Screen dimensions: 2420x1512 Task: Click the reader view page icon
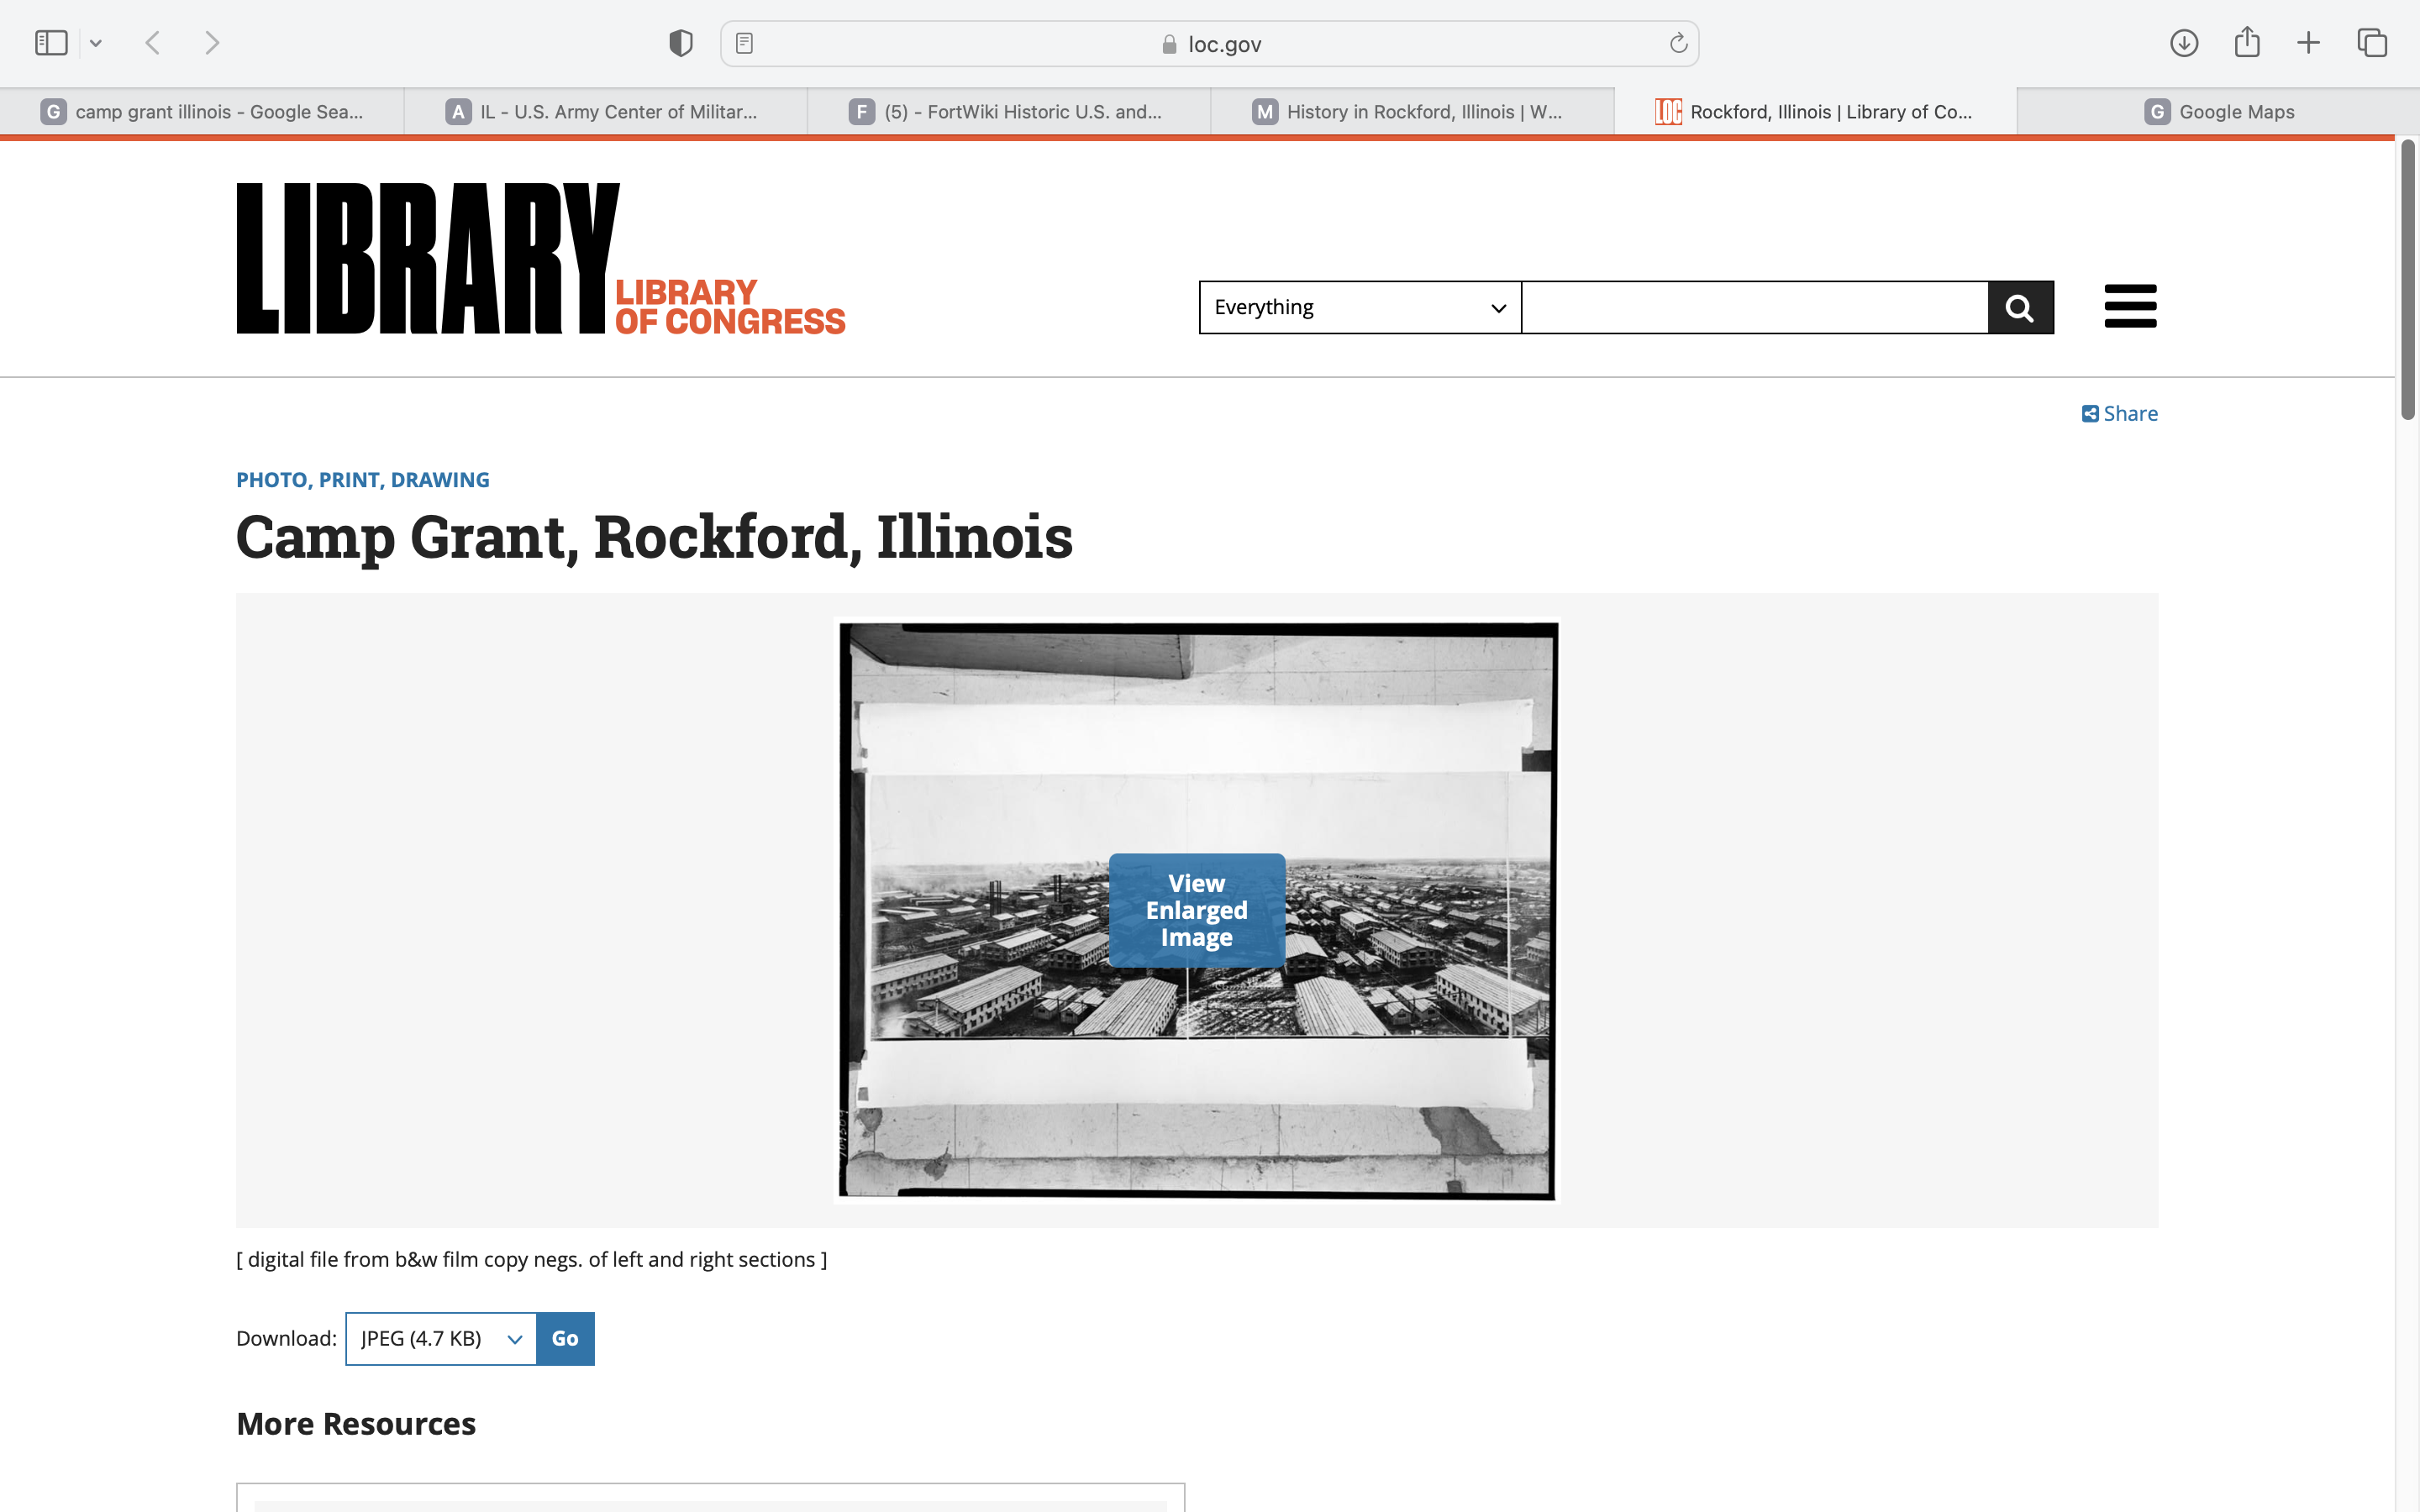(x=744, y=43)
